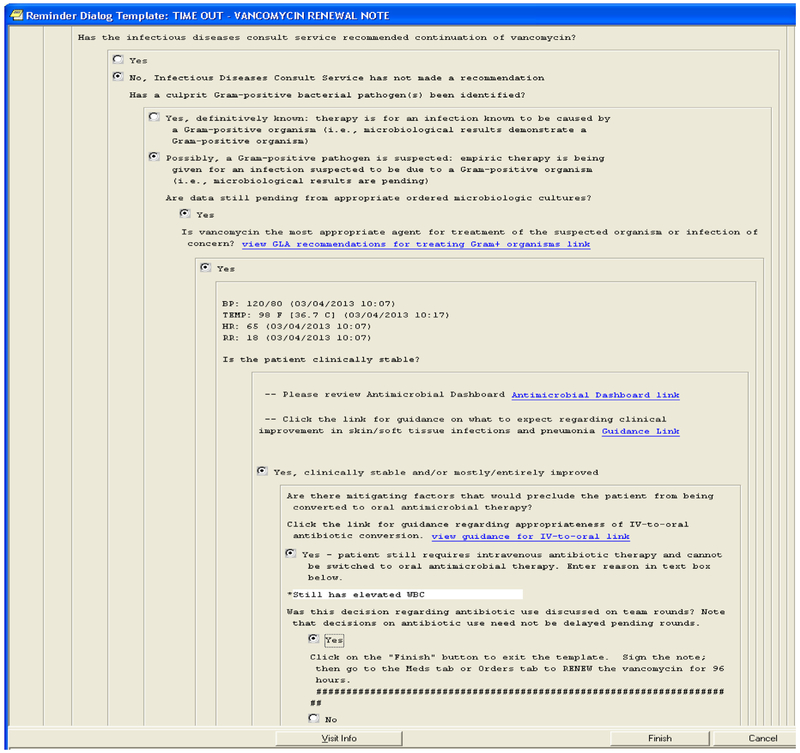Viewport: 800px width, 753px height.
Task: Select No, Infectious Diseases Consult Service option
Action: (119, 77)
